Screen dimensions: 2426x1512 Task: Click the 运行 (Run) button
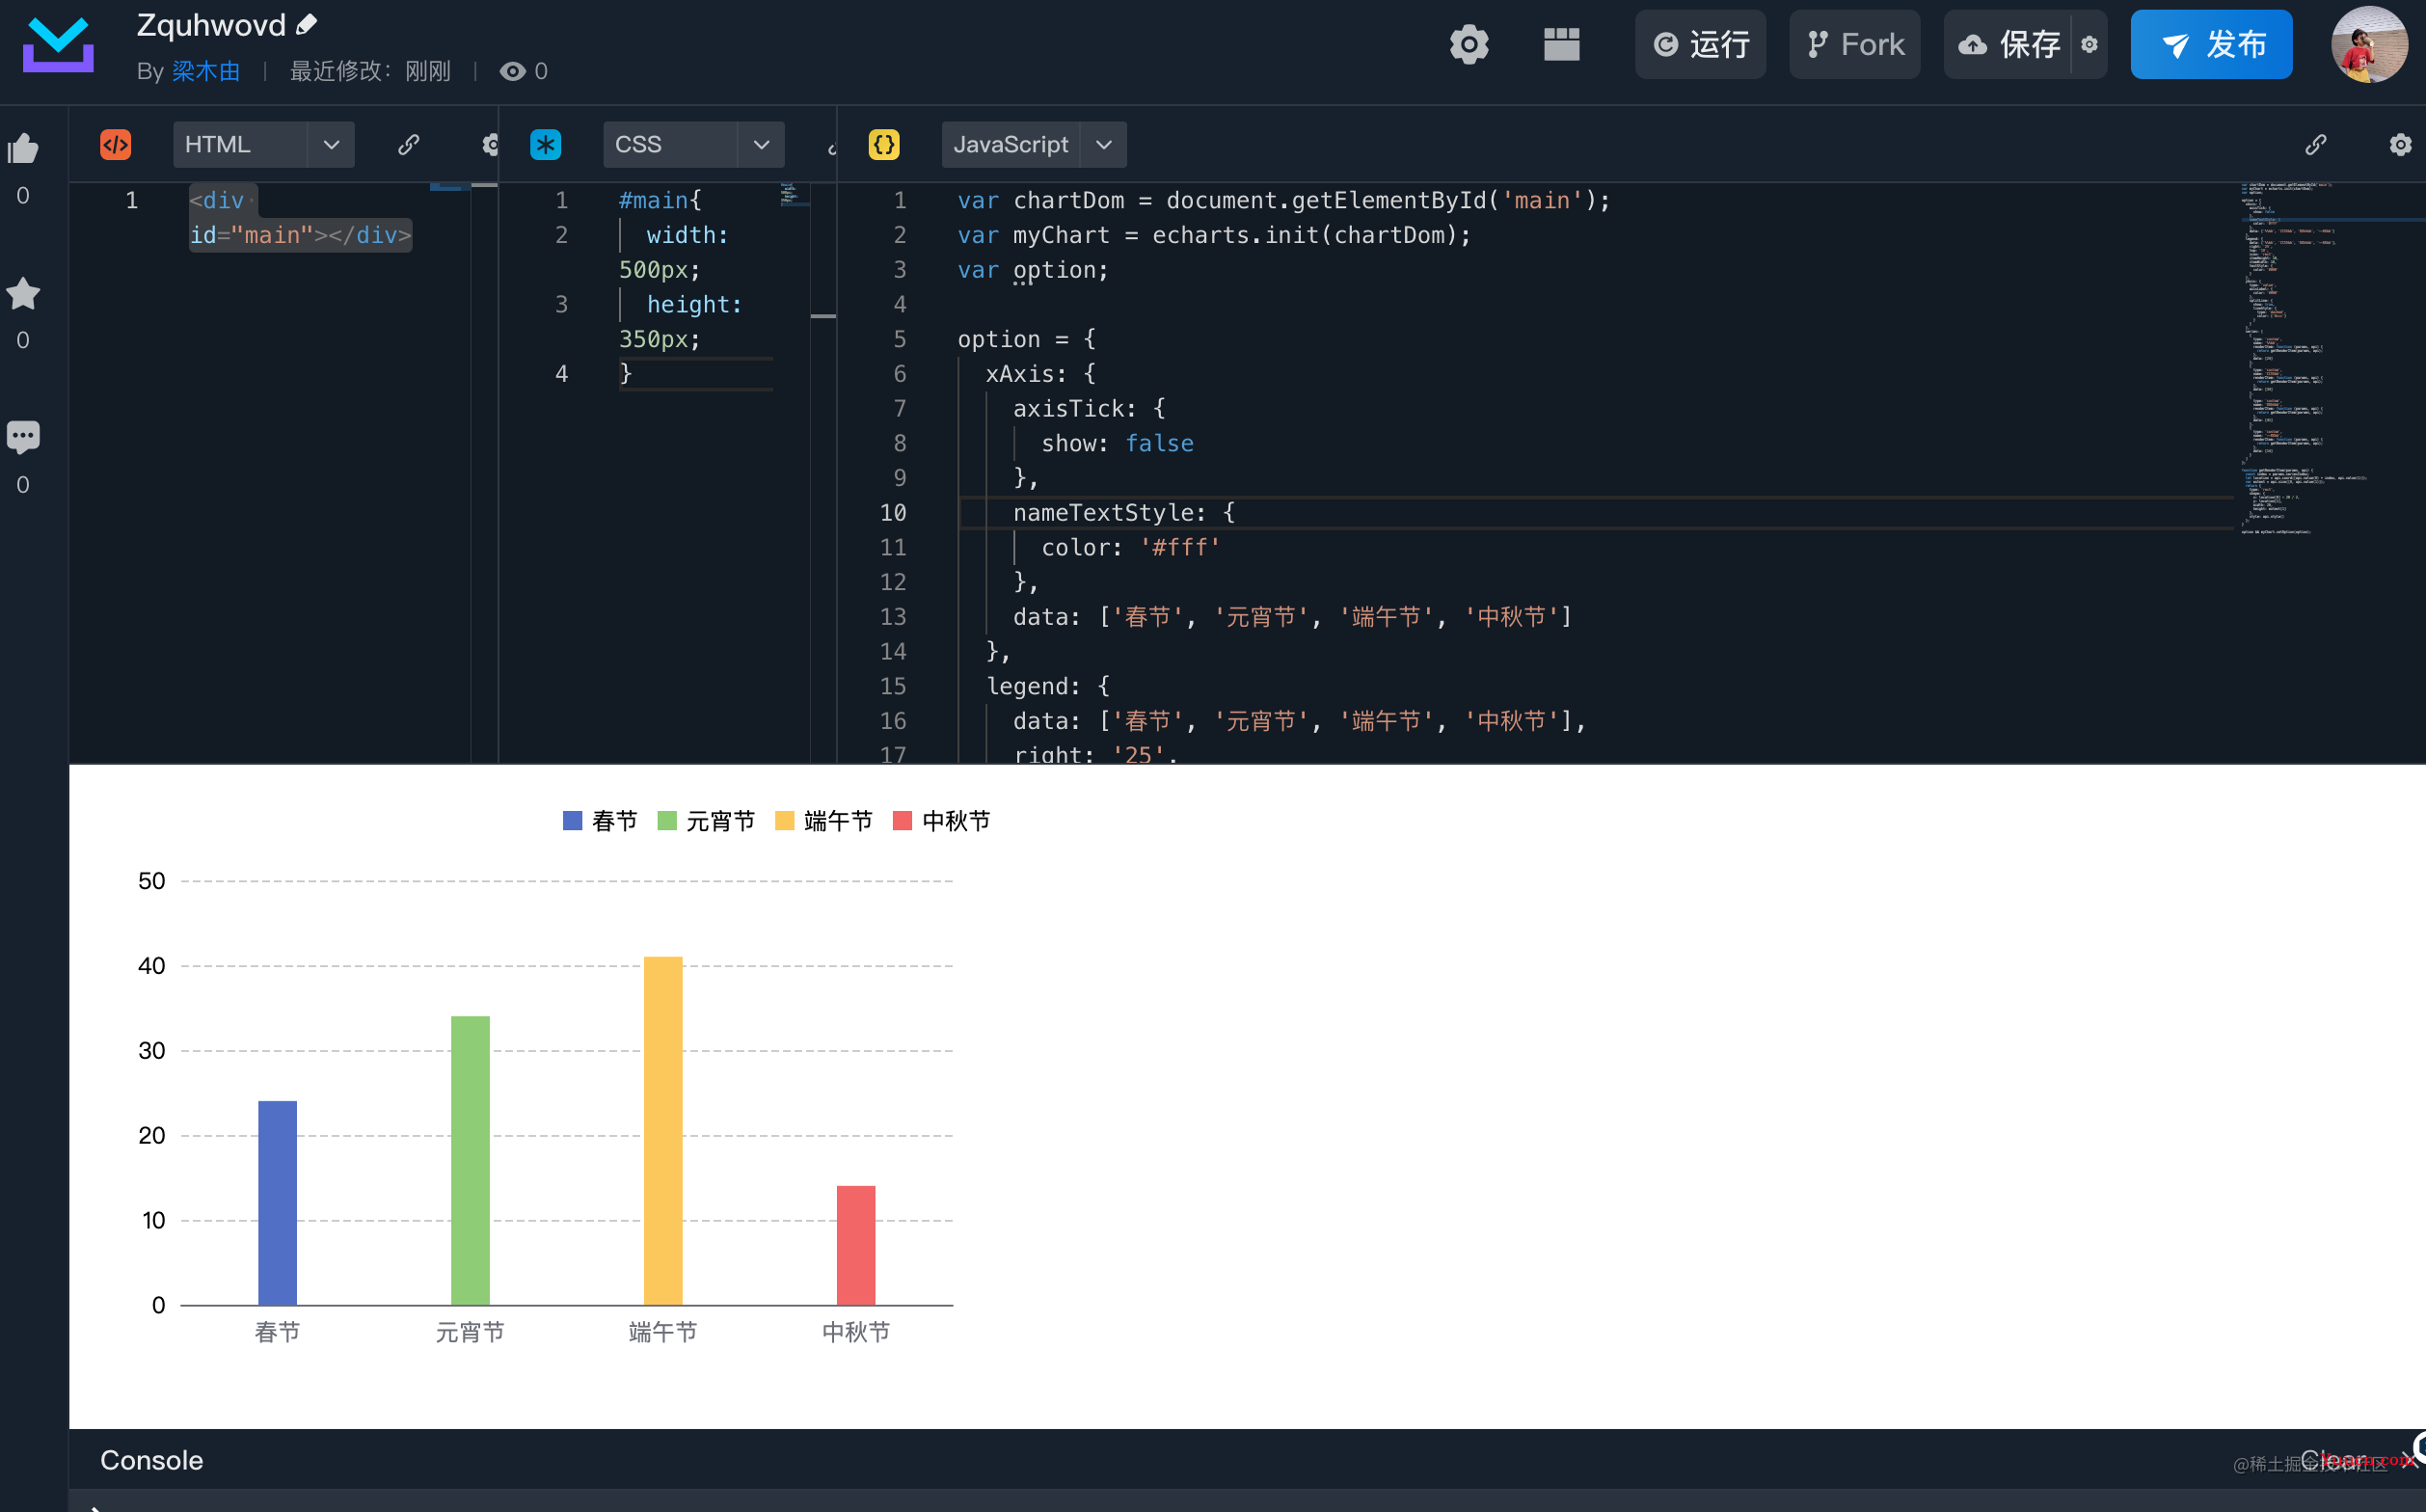click(x=1702, y=45)
